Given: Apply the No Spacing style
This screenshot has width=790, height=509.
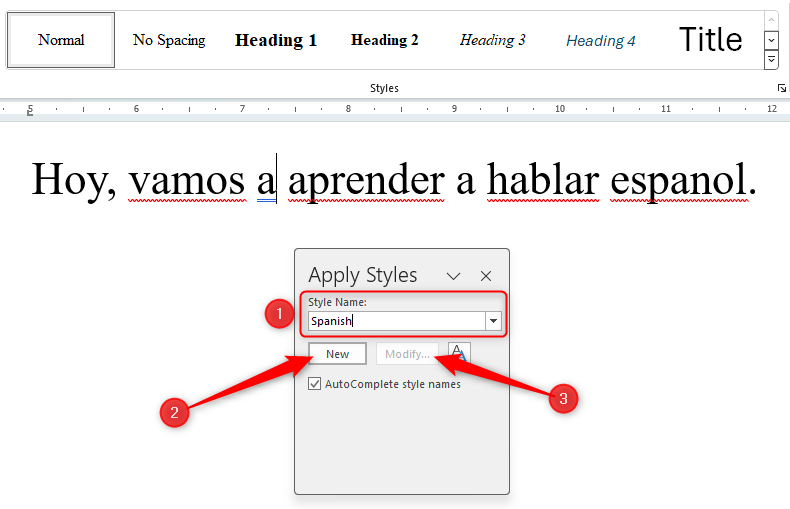Looking at the screenshot, I should pos(169,40).
